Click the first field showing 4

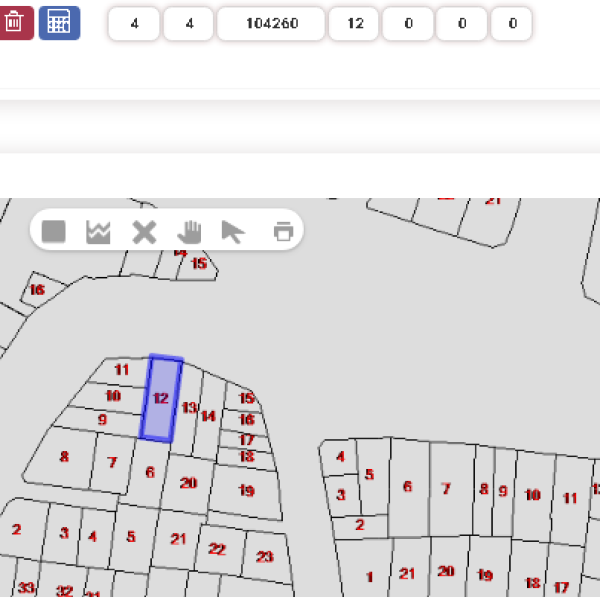(x=134, y=24)
